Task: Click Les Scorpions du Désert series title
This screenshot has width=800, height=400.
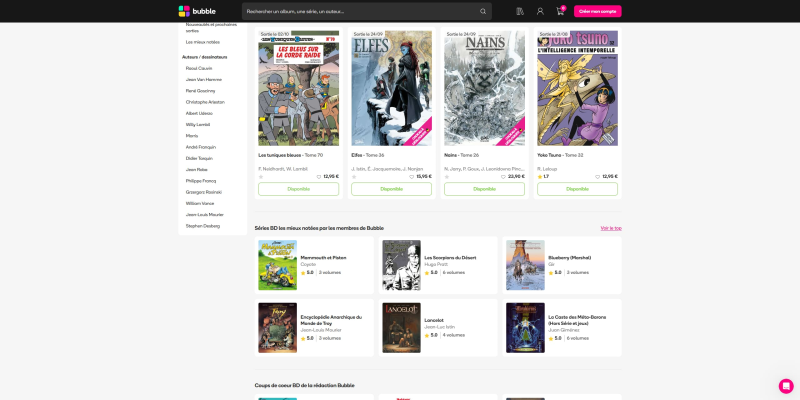Action: 450,258
